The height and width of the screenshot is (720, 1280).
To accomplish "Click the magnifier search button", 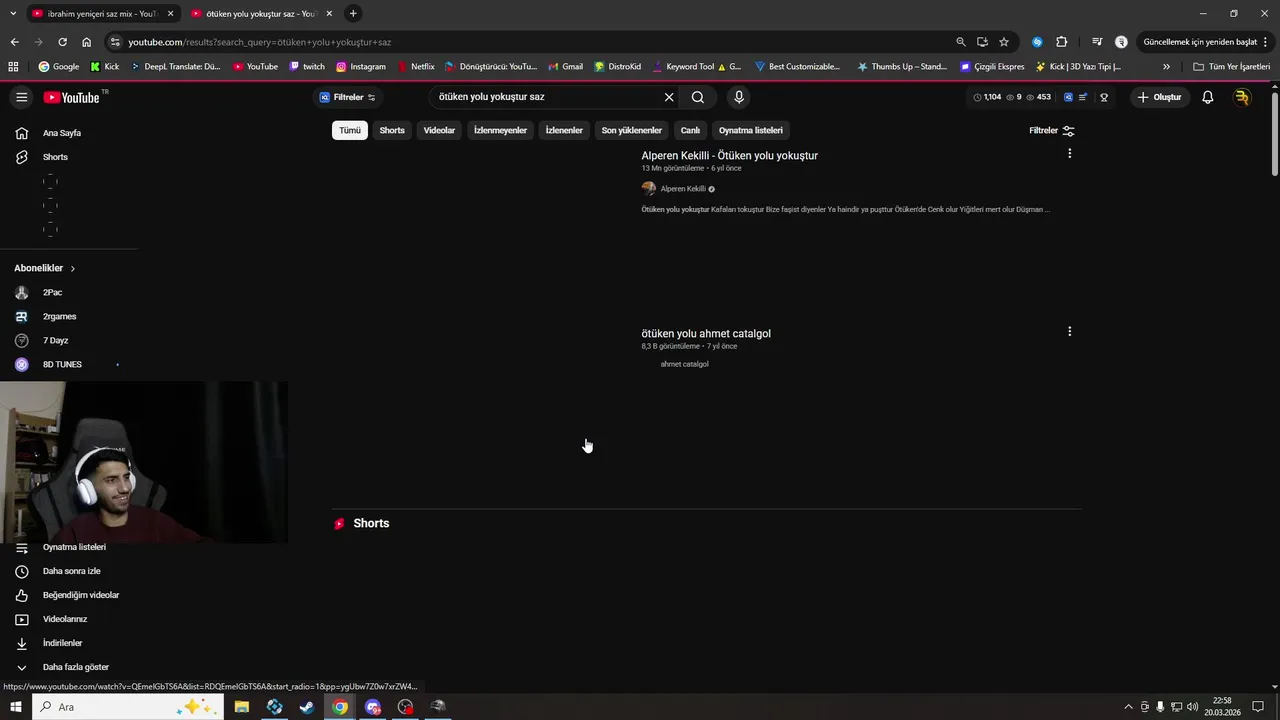I will point(698,97).
